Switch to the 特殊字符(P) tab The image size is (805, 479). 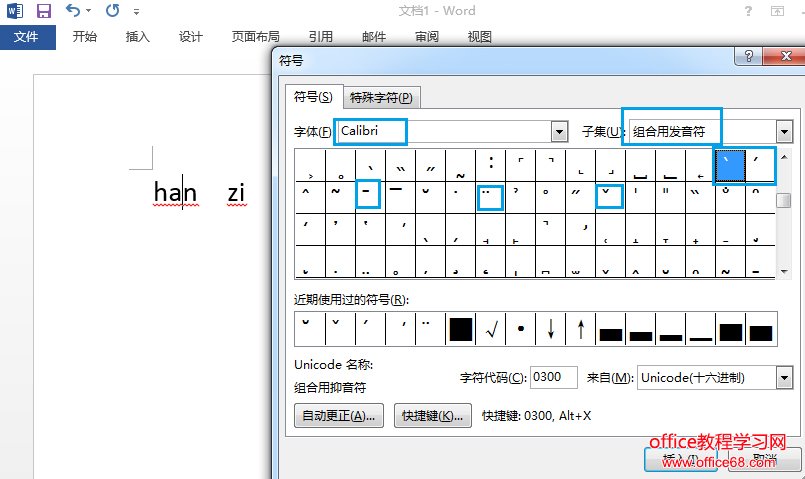point(381,98)
